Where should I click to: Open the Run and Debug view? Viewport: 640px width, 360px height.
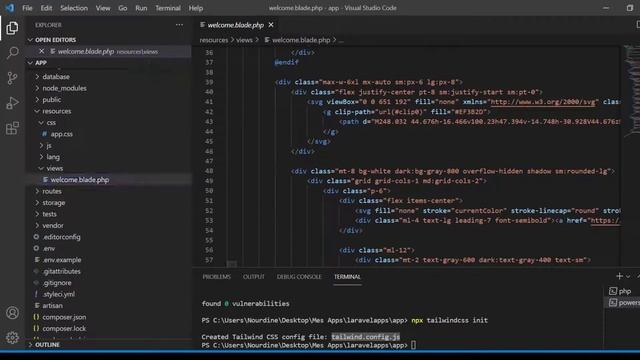pyautogui.click(x=12, y=103)
